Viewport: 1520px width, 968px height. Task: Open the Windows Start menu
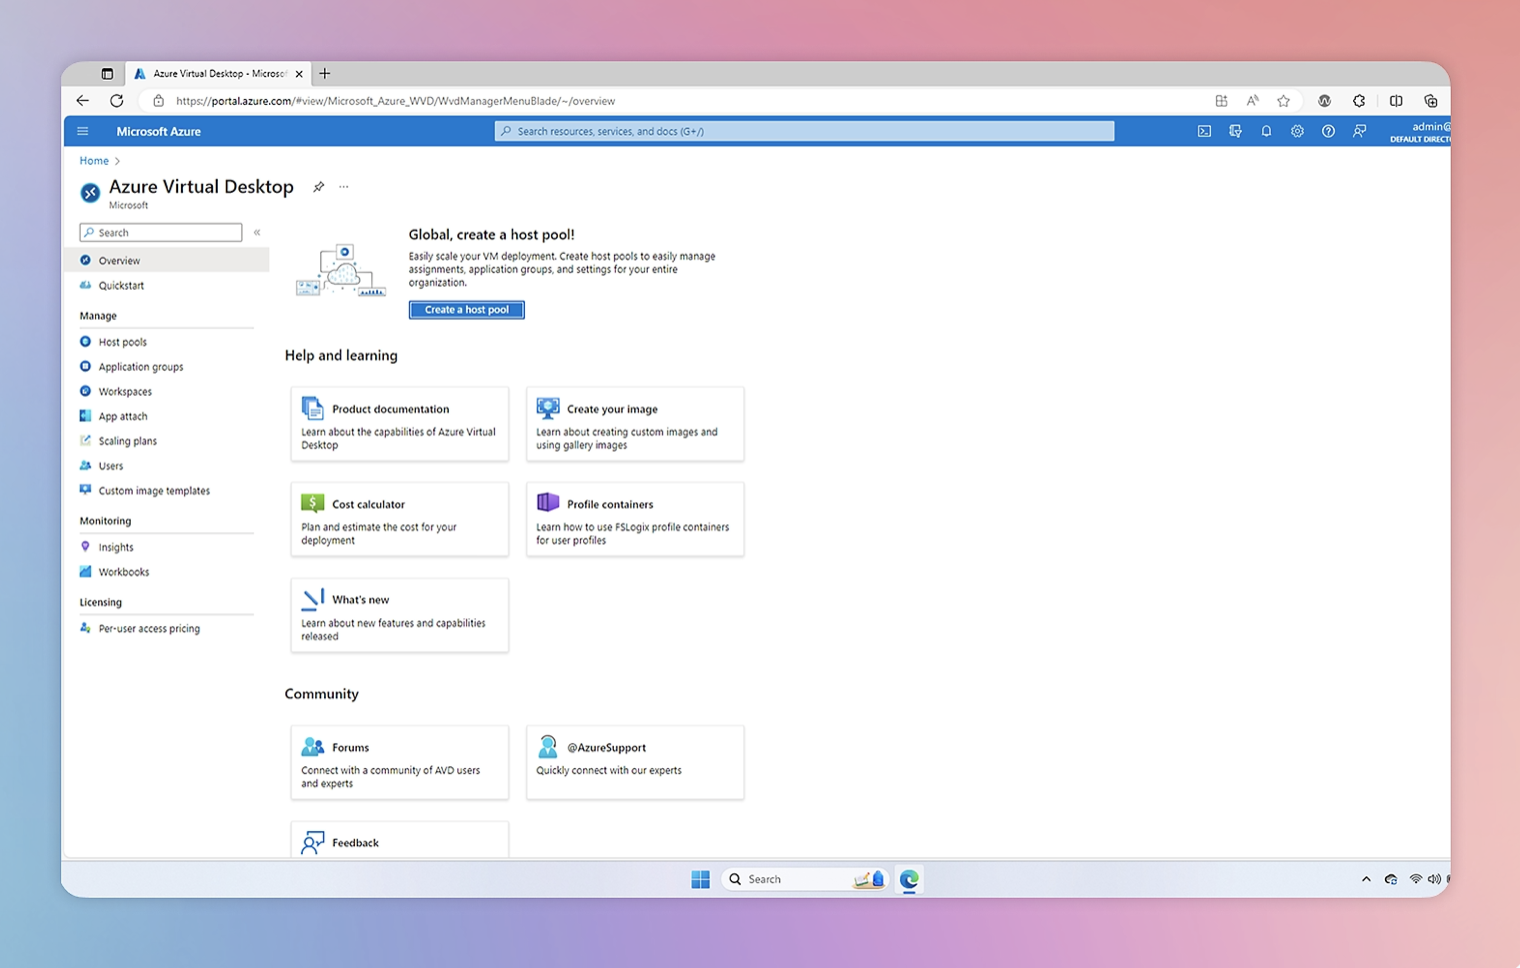(700, 879)
